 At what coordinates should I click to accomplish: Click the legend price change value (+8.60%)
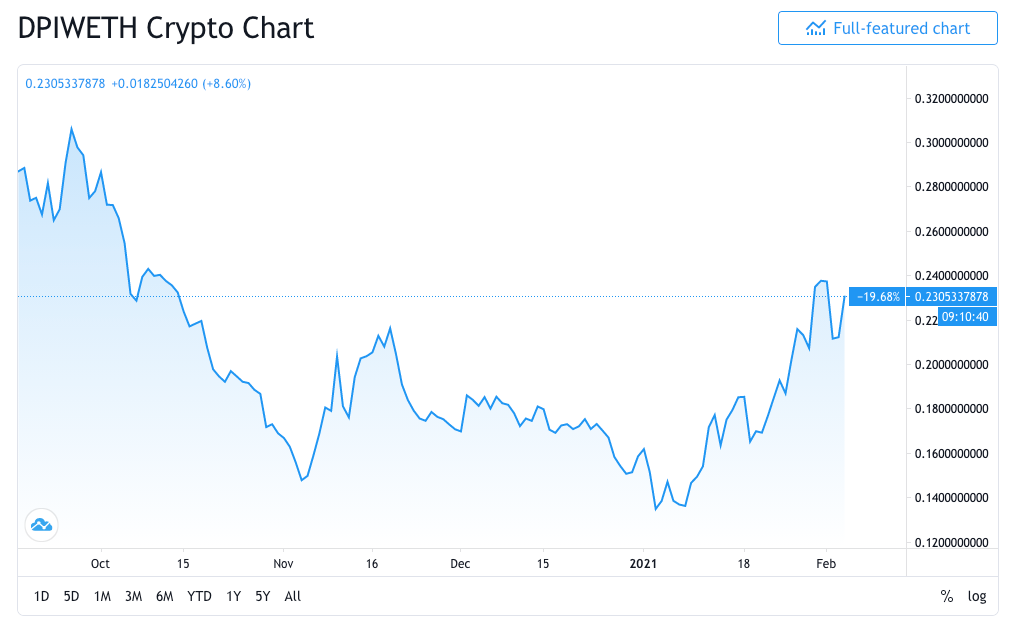[227, 83]
